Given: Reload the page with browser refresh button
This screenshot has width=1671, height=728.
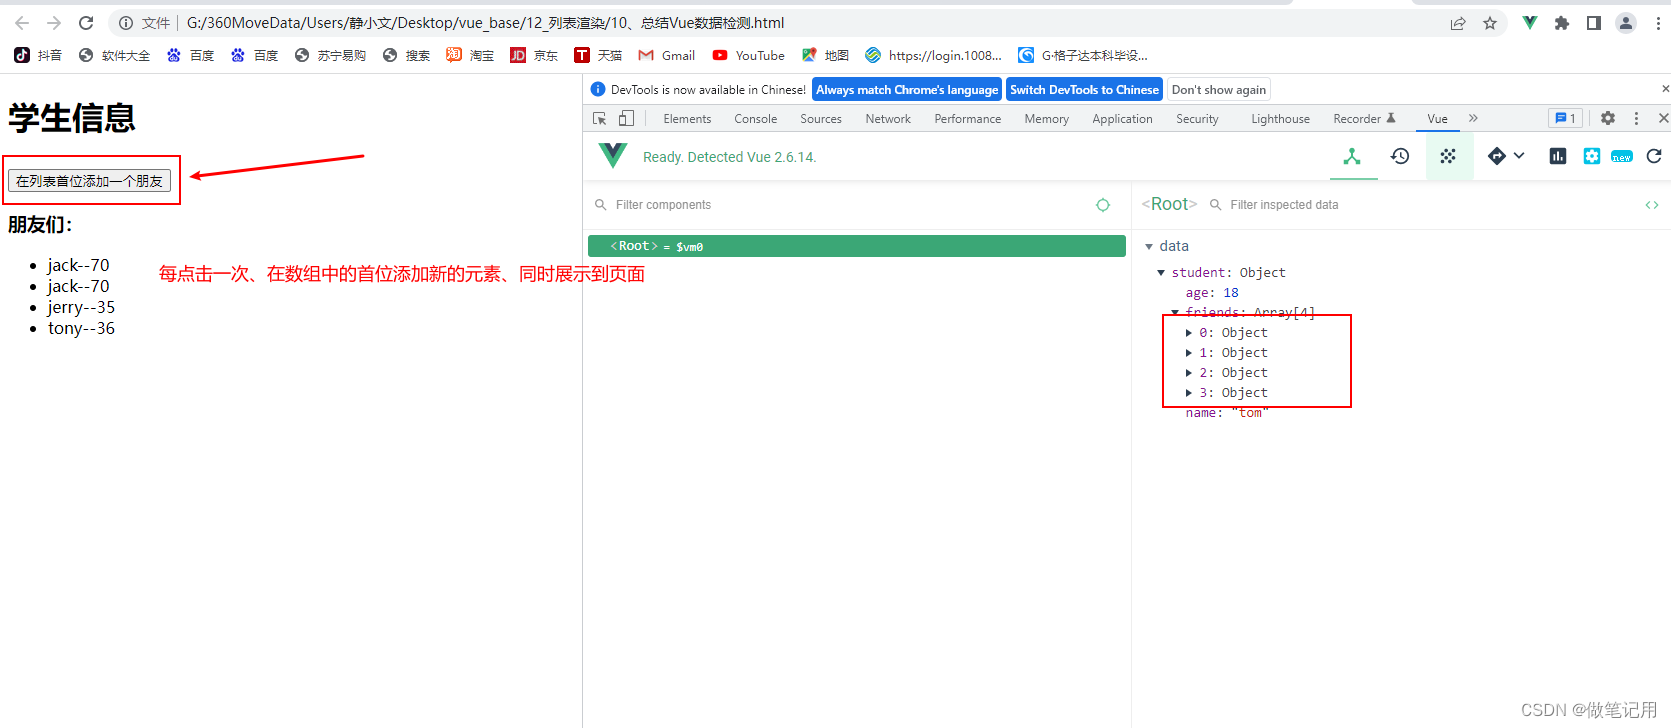Looking at the screenshot, I should point(86,23).
